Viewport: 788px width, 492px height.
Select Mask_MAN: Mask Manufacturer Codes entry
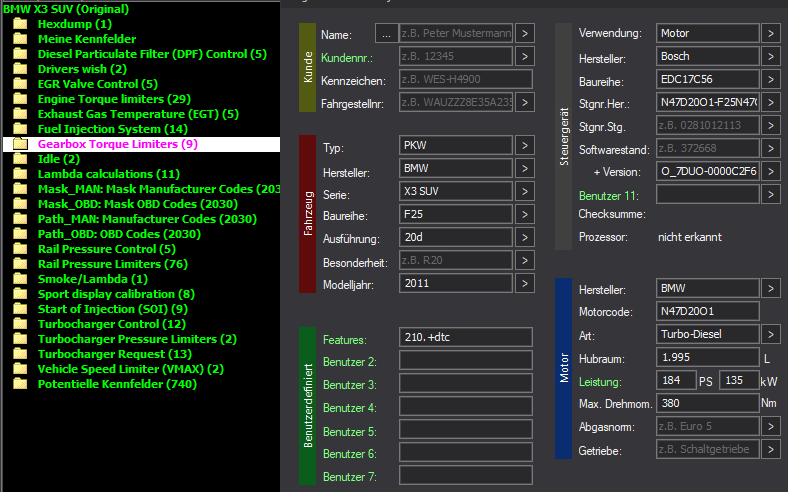click(x=159, y=189)
